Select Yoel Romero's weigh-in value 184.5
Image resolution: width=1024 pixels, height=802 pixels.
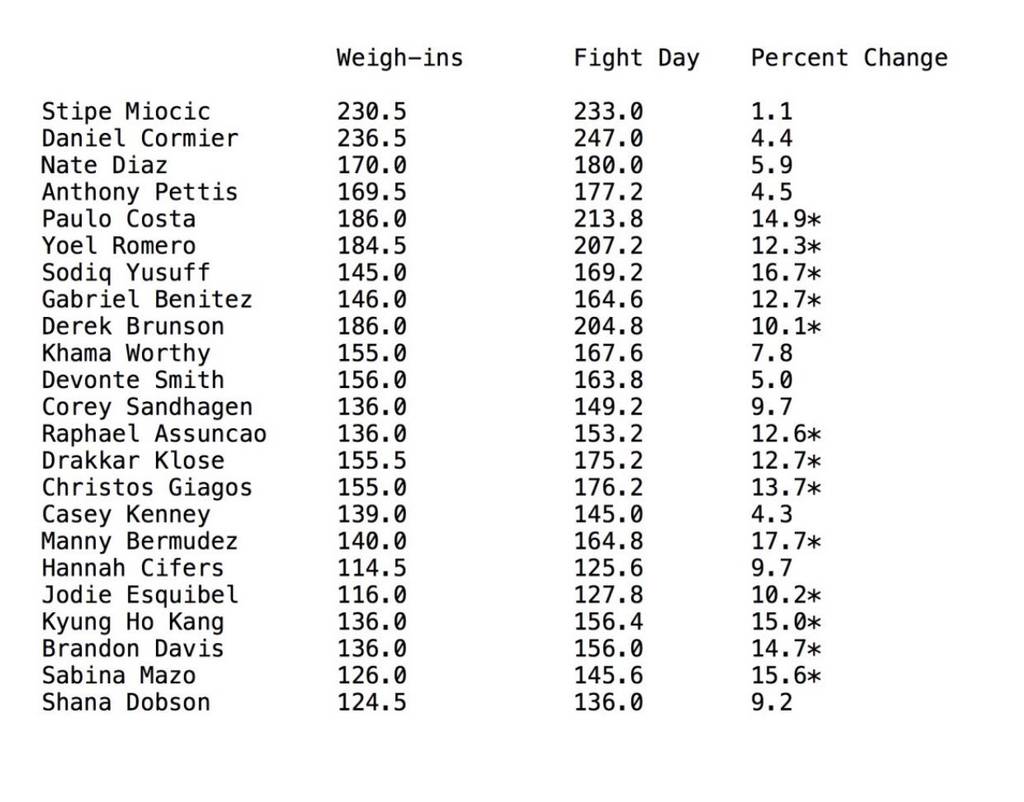tap(371, 246)
